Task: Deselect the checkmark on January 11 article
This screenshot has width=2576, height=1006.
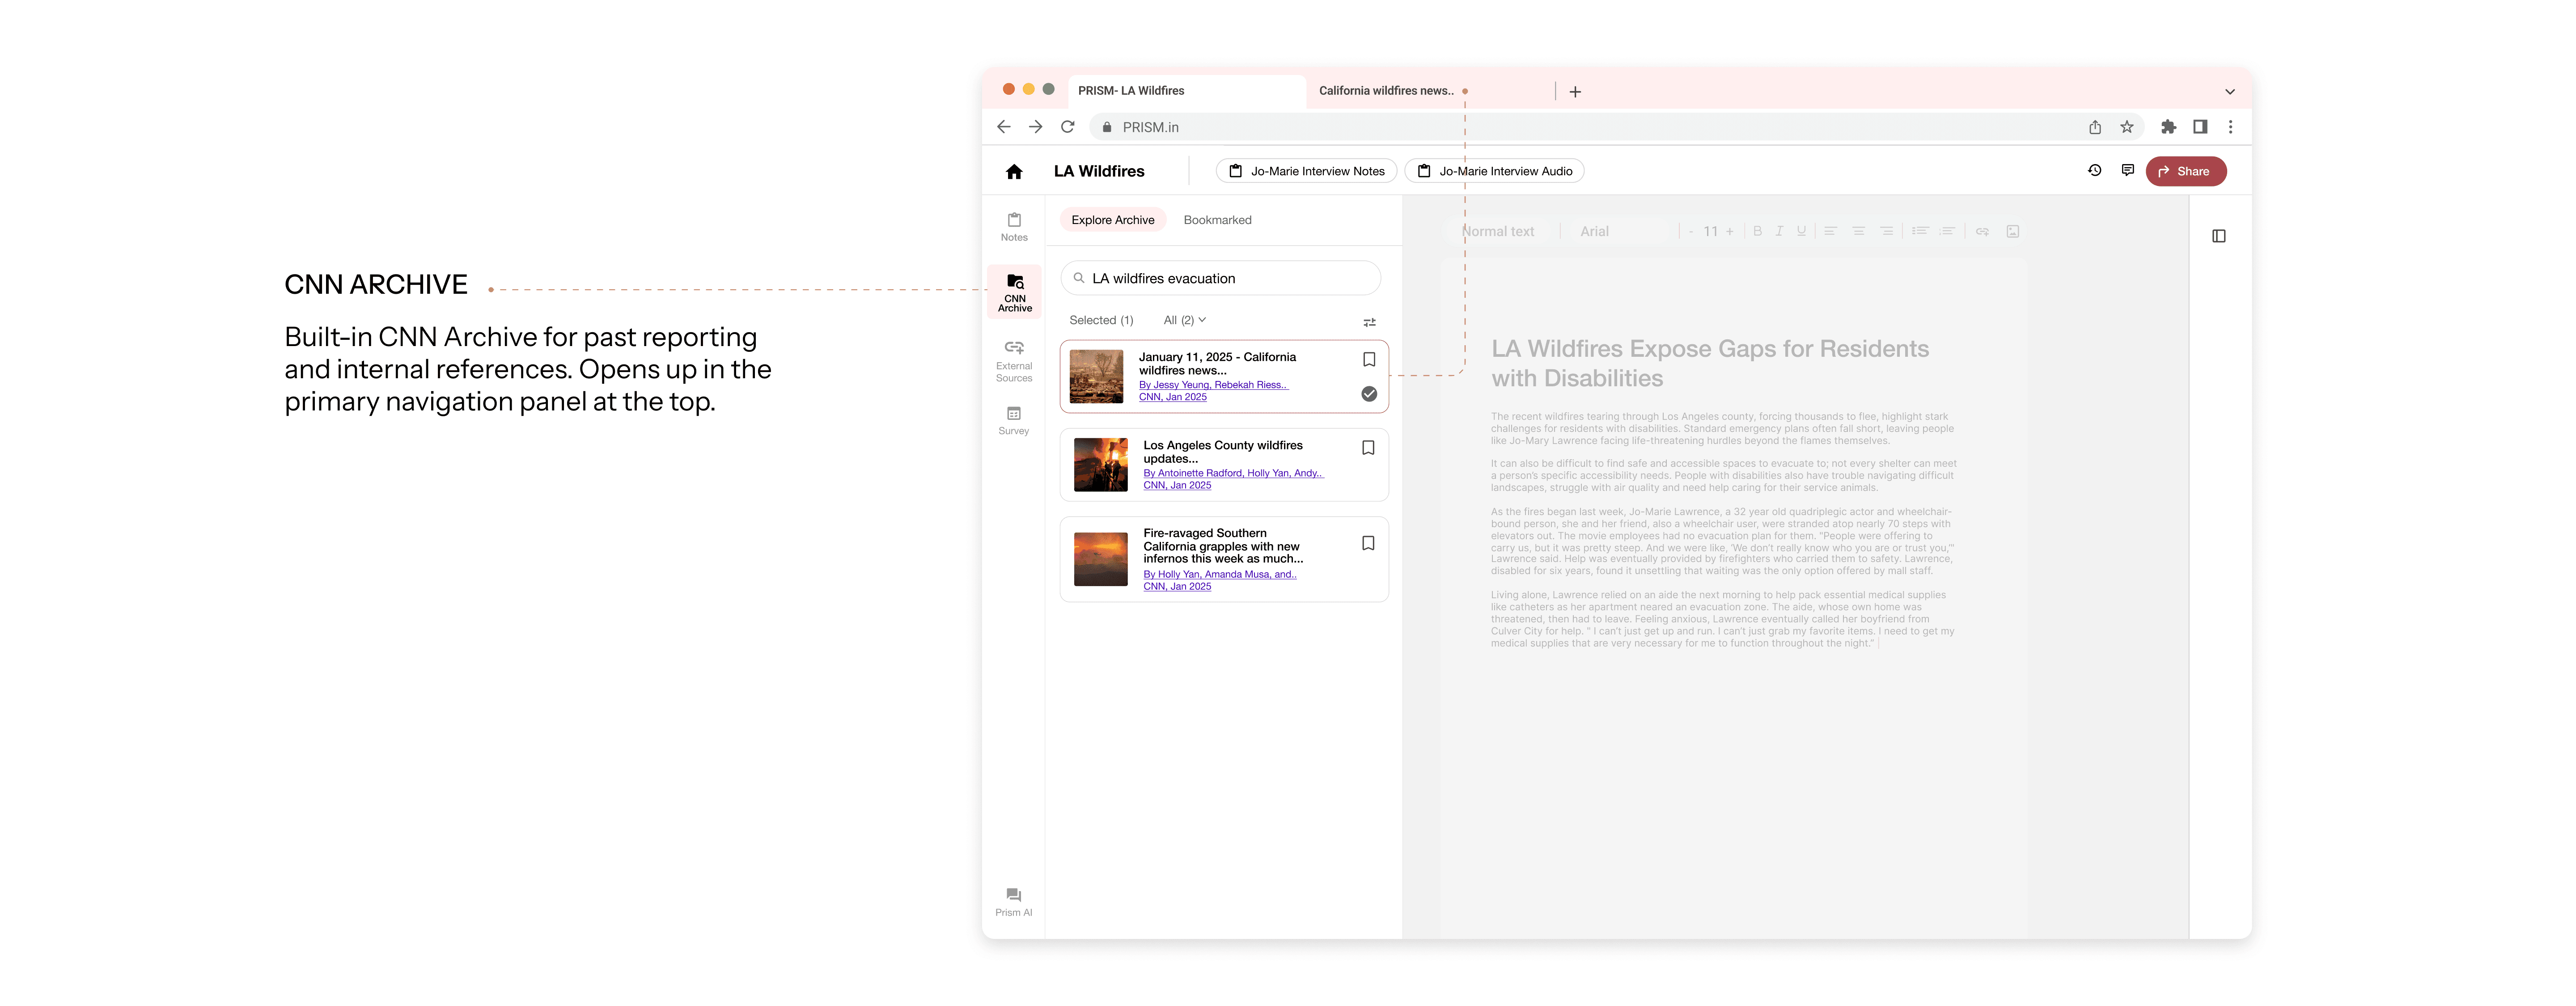Action: [1369, 394]
